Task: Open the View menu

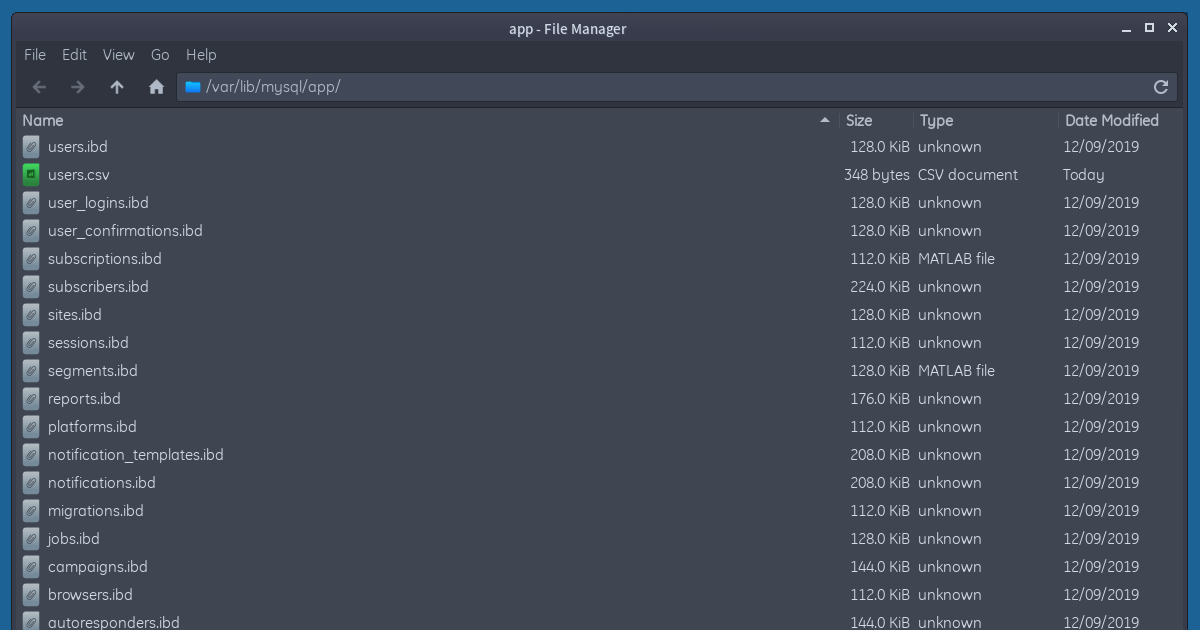Action: point(118,55)
